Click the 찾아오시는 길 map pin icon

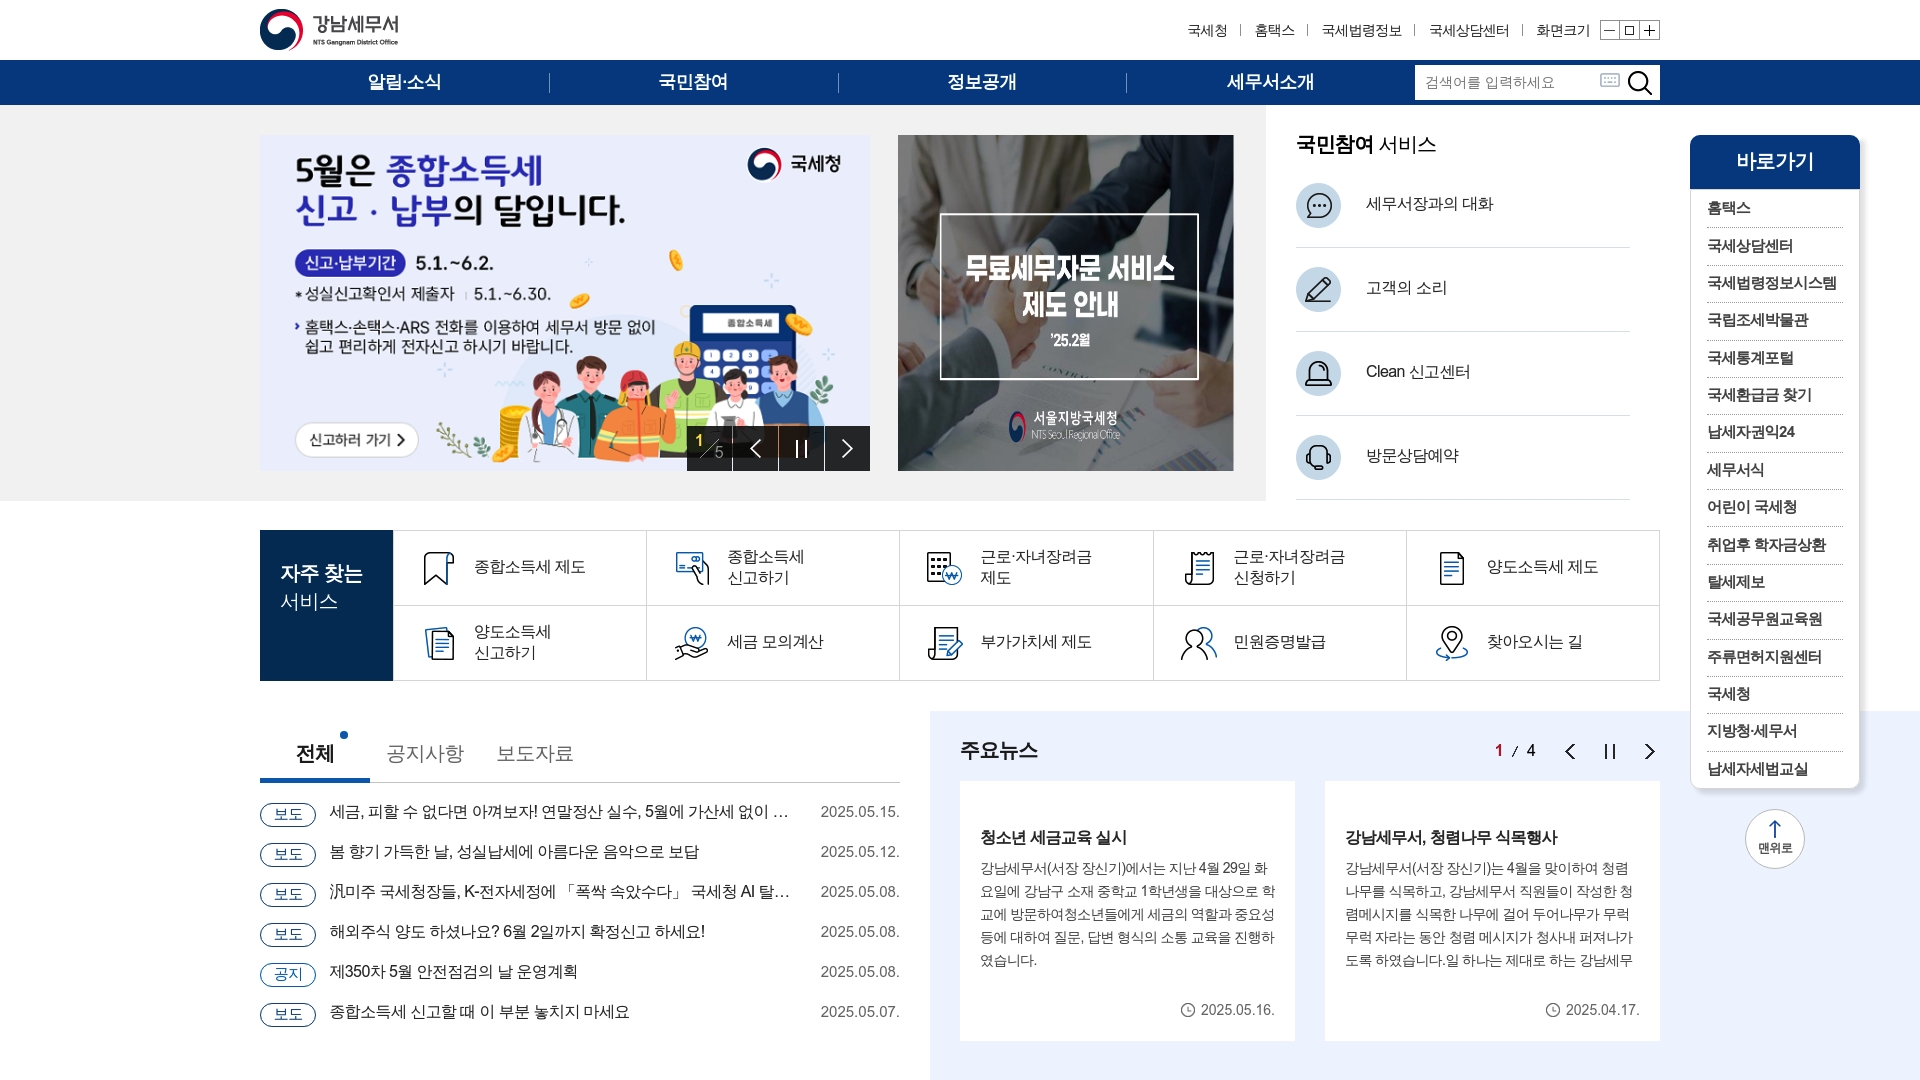[x=1452, y=642]
